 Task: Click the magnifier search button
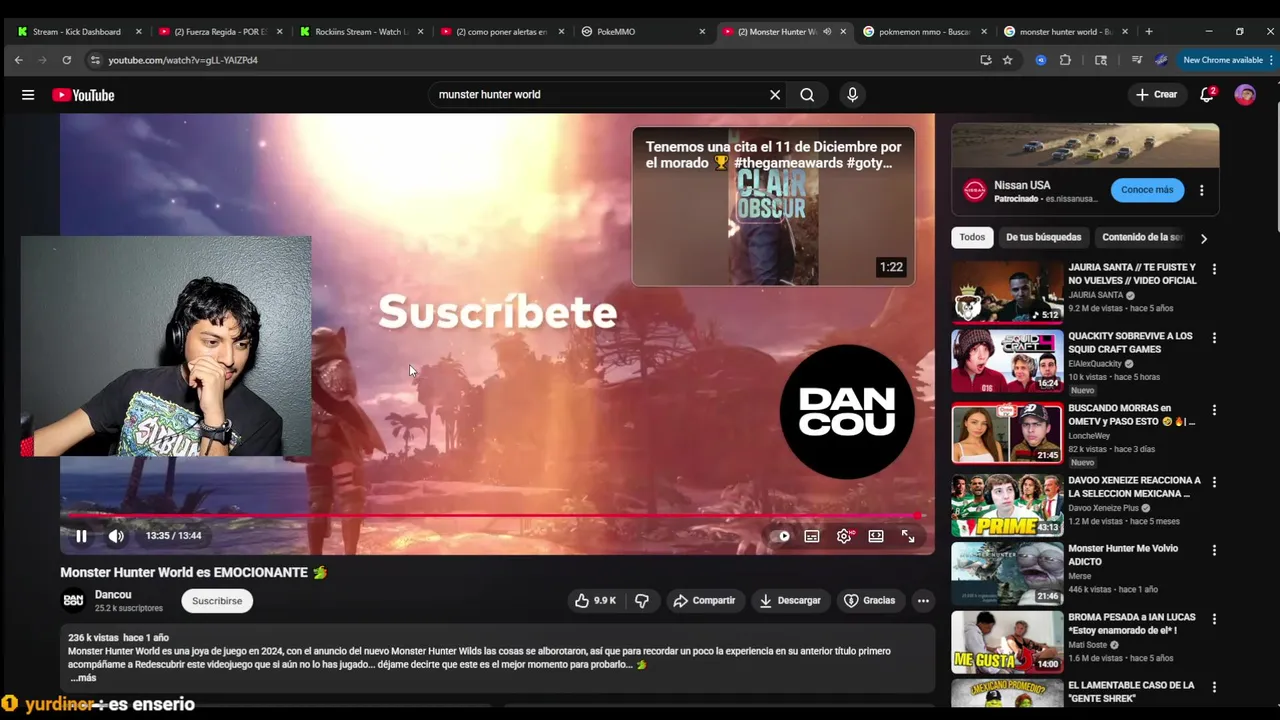point(807,95)
